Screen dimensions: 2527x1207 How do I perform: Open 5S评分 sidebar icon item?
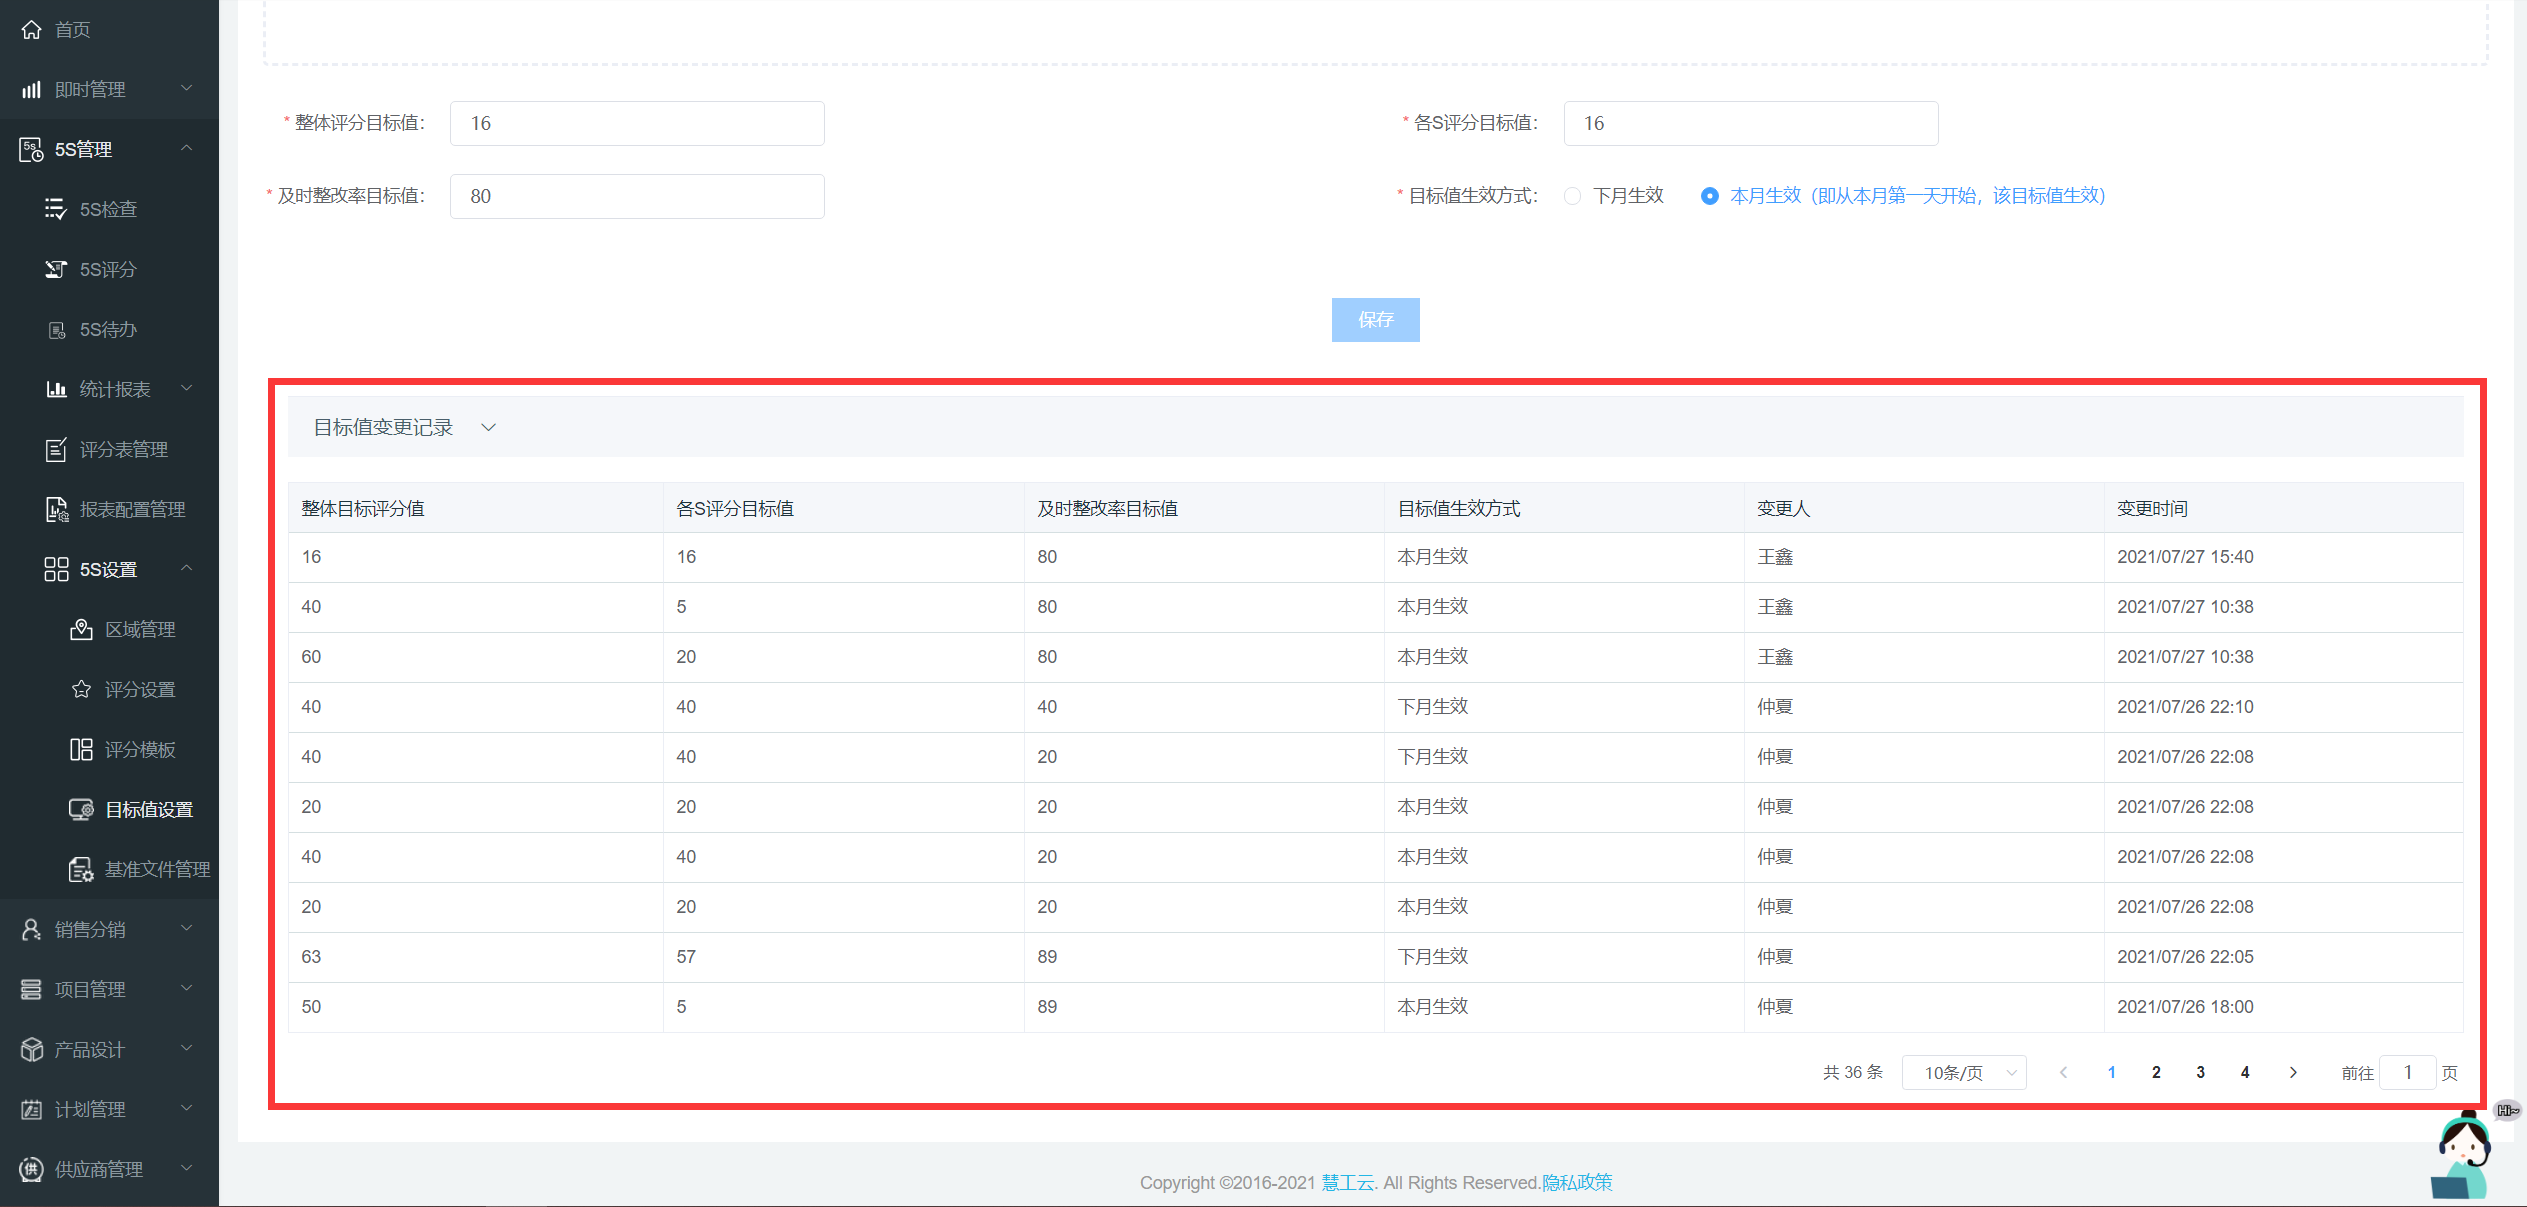pos(56,269)
